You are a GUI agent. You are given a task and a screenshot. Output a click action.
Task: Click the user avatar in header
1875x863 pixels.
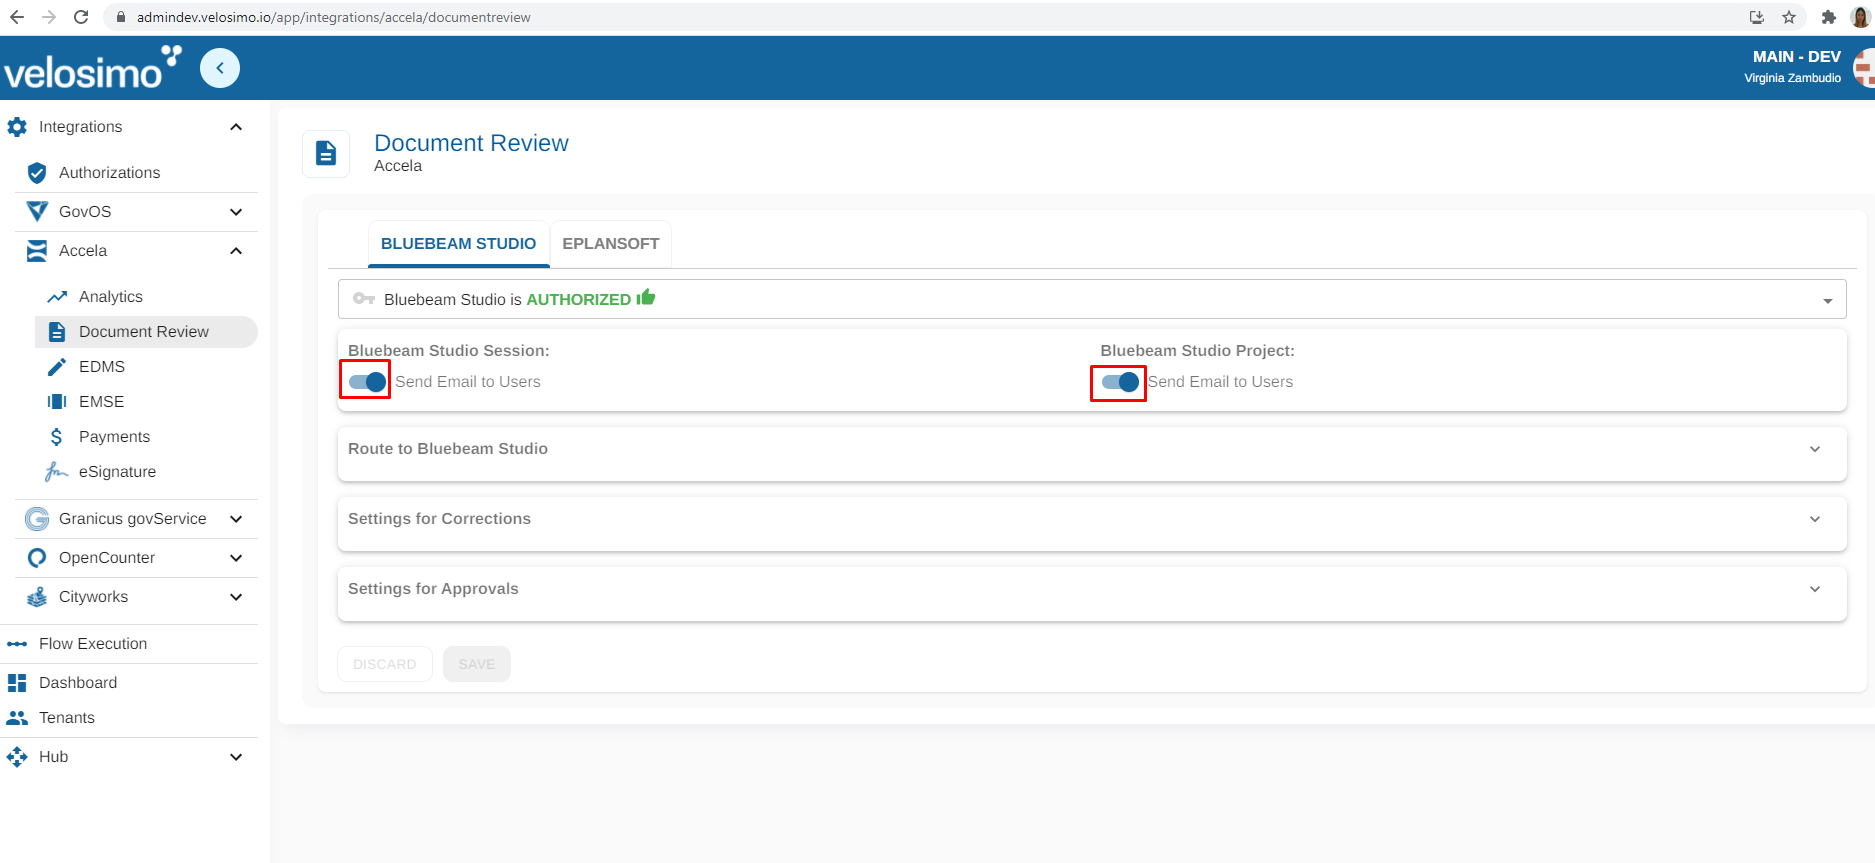pos(1864,69)
